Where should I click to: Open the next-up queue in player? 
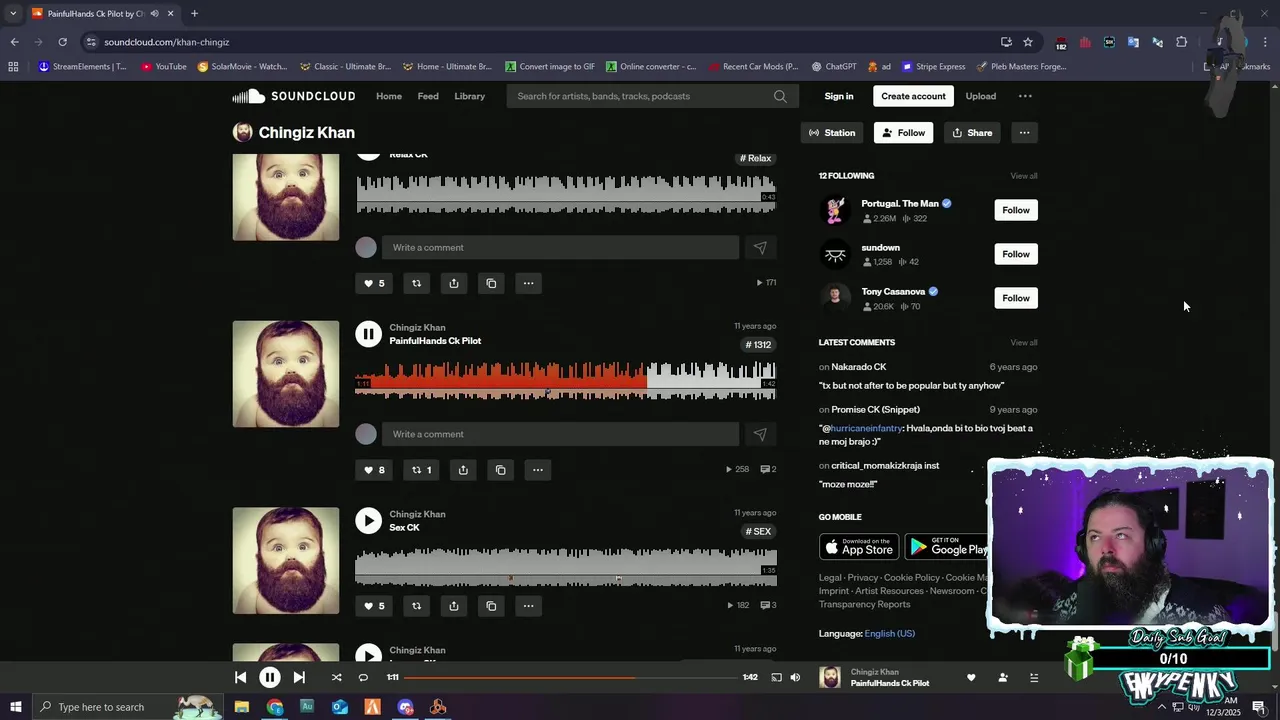[x=1033, y=677]
